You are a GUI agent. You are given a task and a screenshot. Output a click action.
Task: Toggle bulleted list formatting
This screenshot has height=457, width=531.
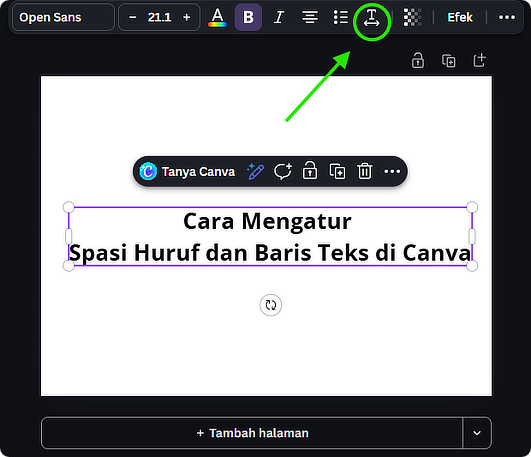pos(341,17)
